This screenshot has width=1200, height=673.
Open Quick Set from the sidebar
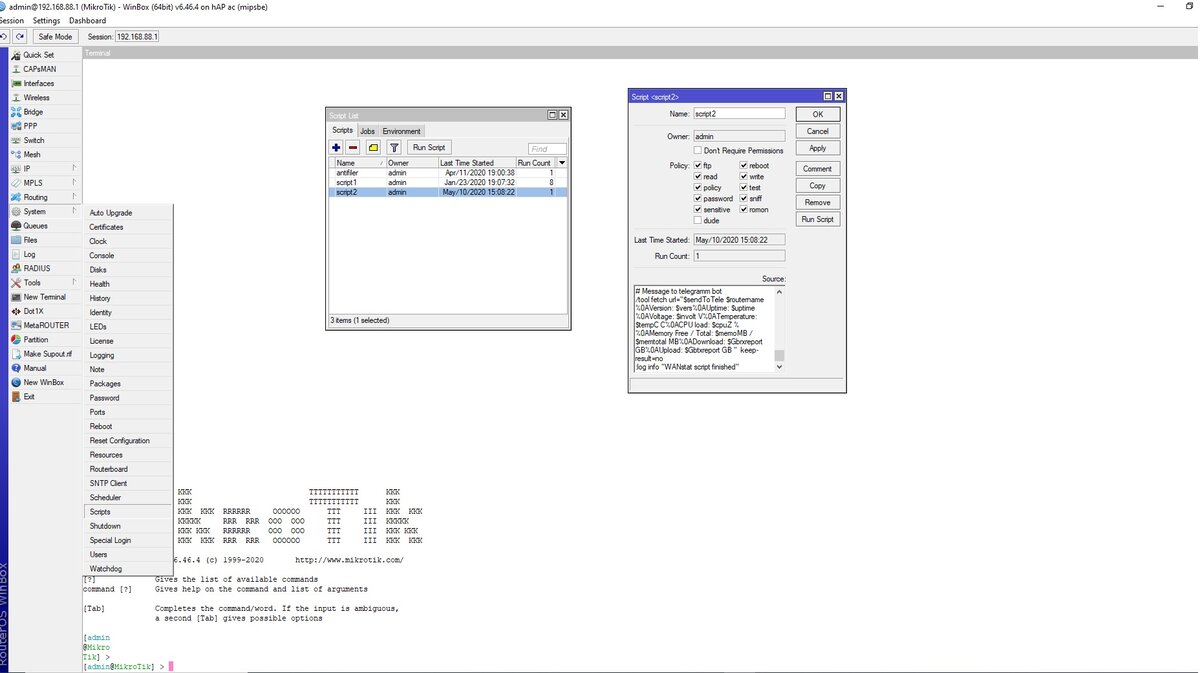click(x=38, y=55)
